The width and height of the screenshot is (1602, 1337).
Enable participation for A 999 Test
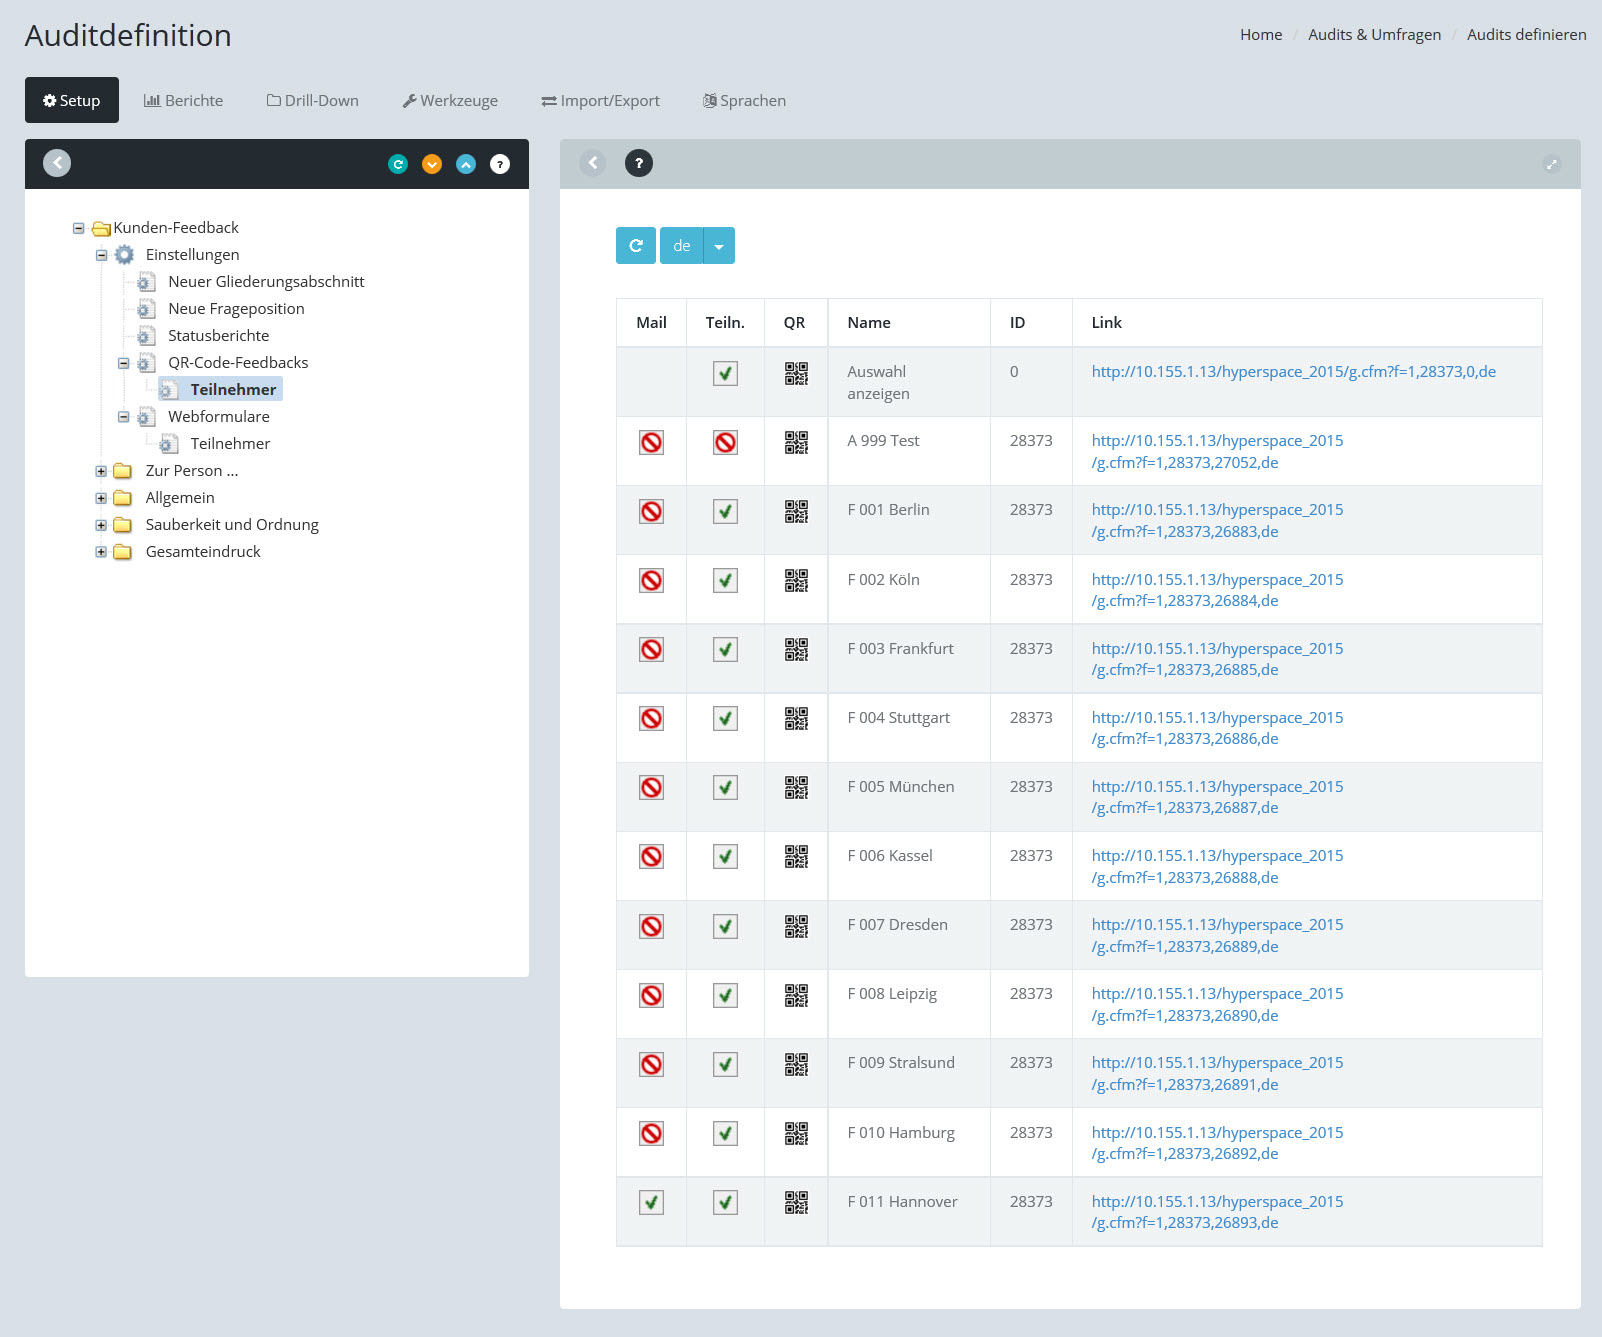(x=725, y=442)
